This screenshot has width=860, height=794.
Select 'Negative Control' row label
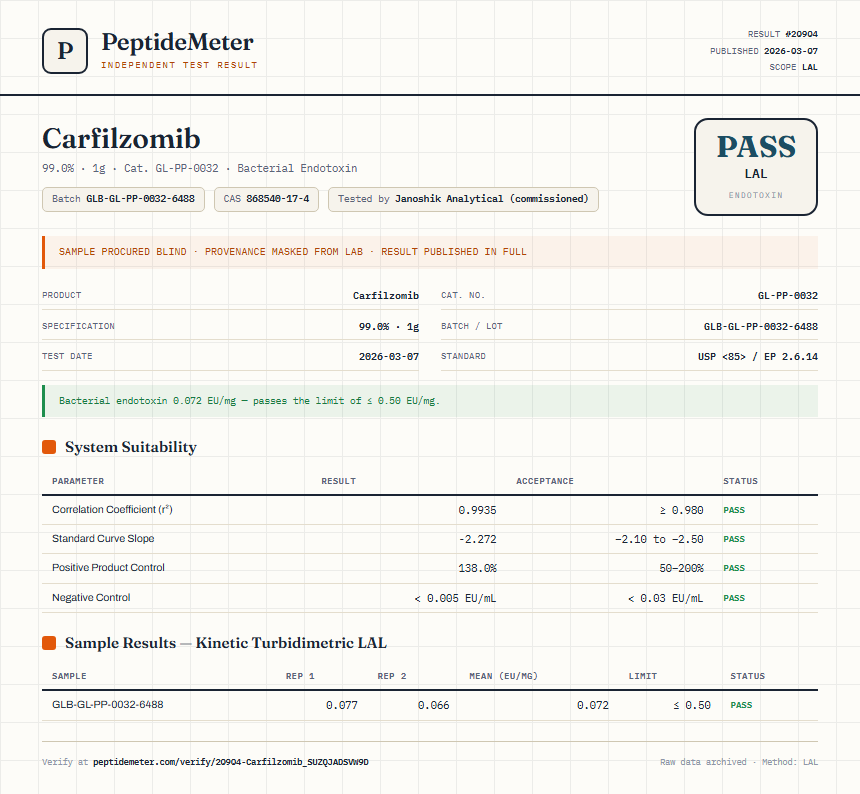91,597
